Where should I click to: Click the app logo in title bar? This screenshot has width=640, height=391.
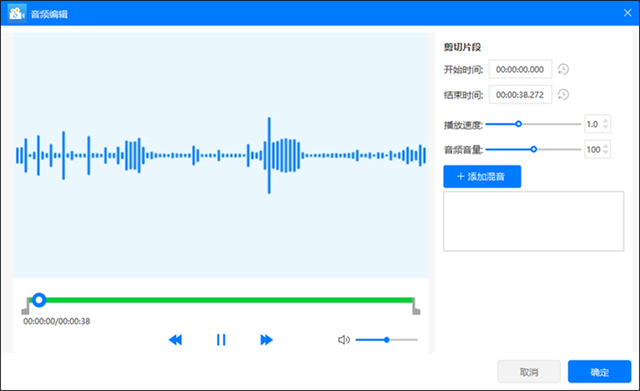click(16, 13)
